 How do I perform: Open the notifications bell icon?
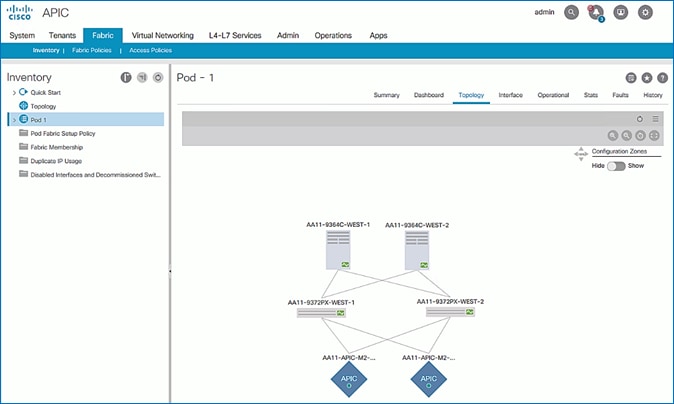point(596,12)
